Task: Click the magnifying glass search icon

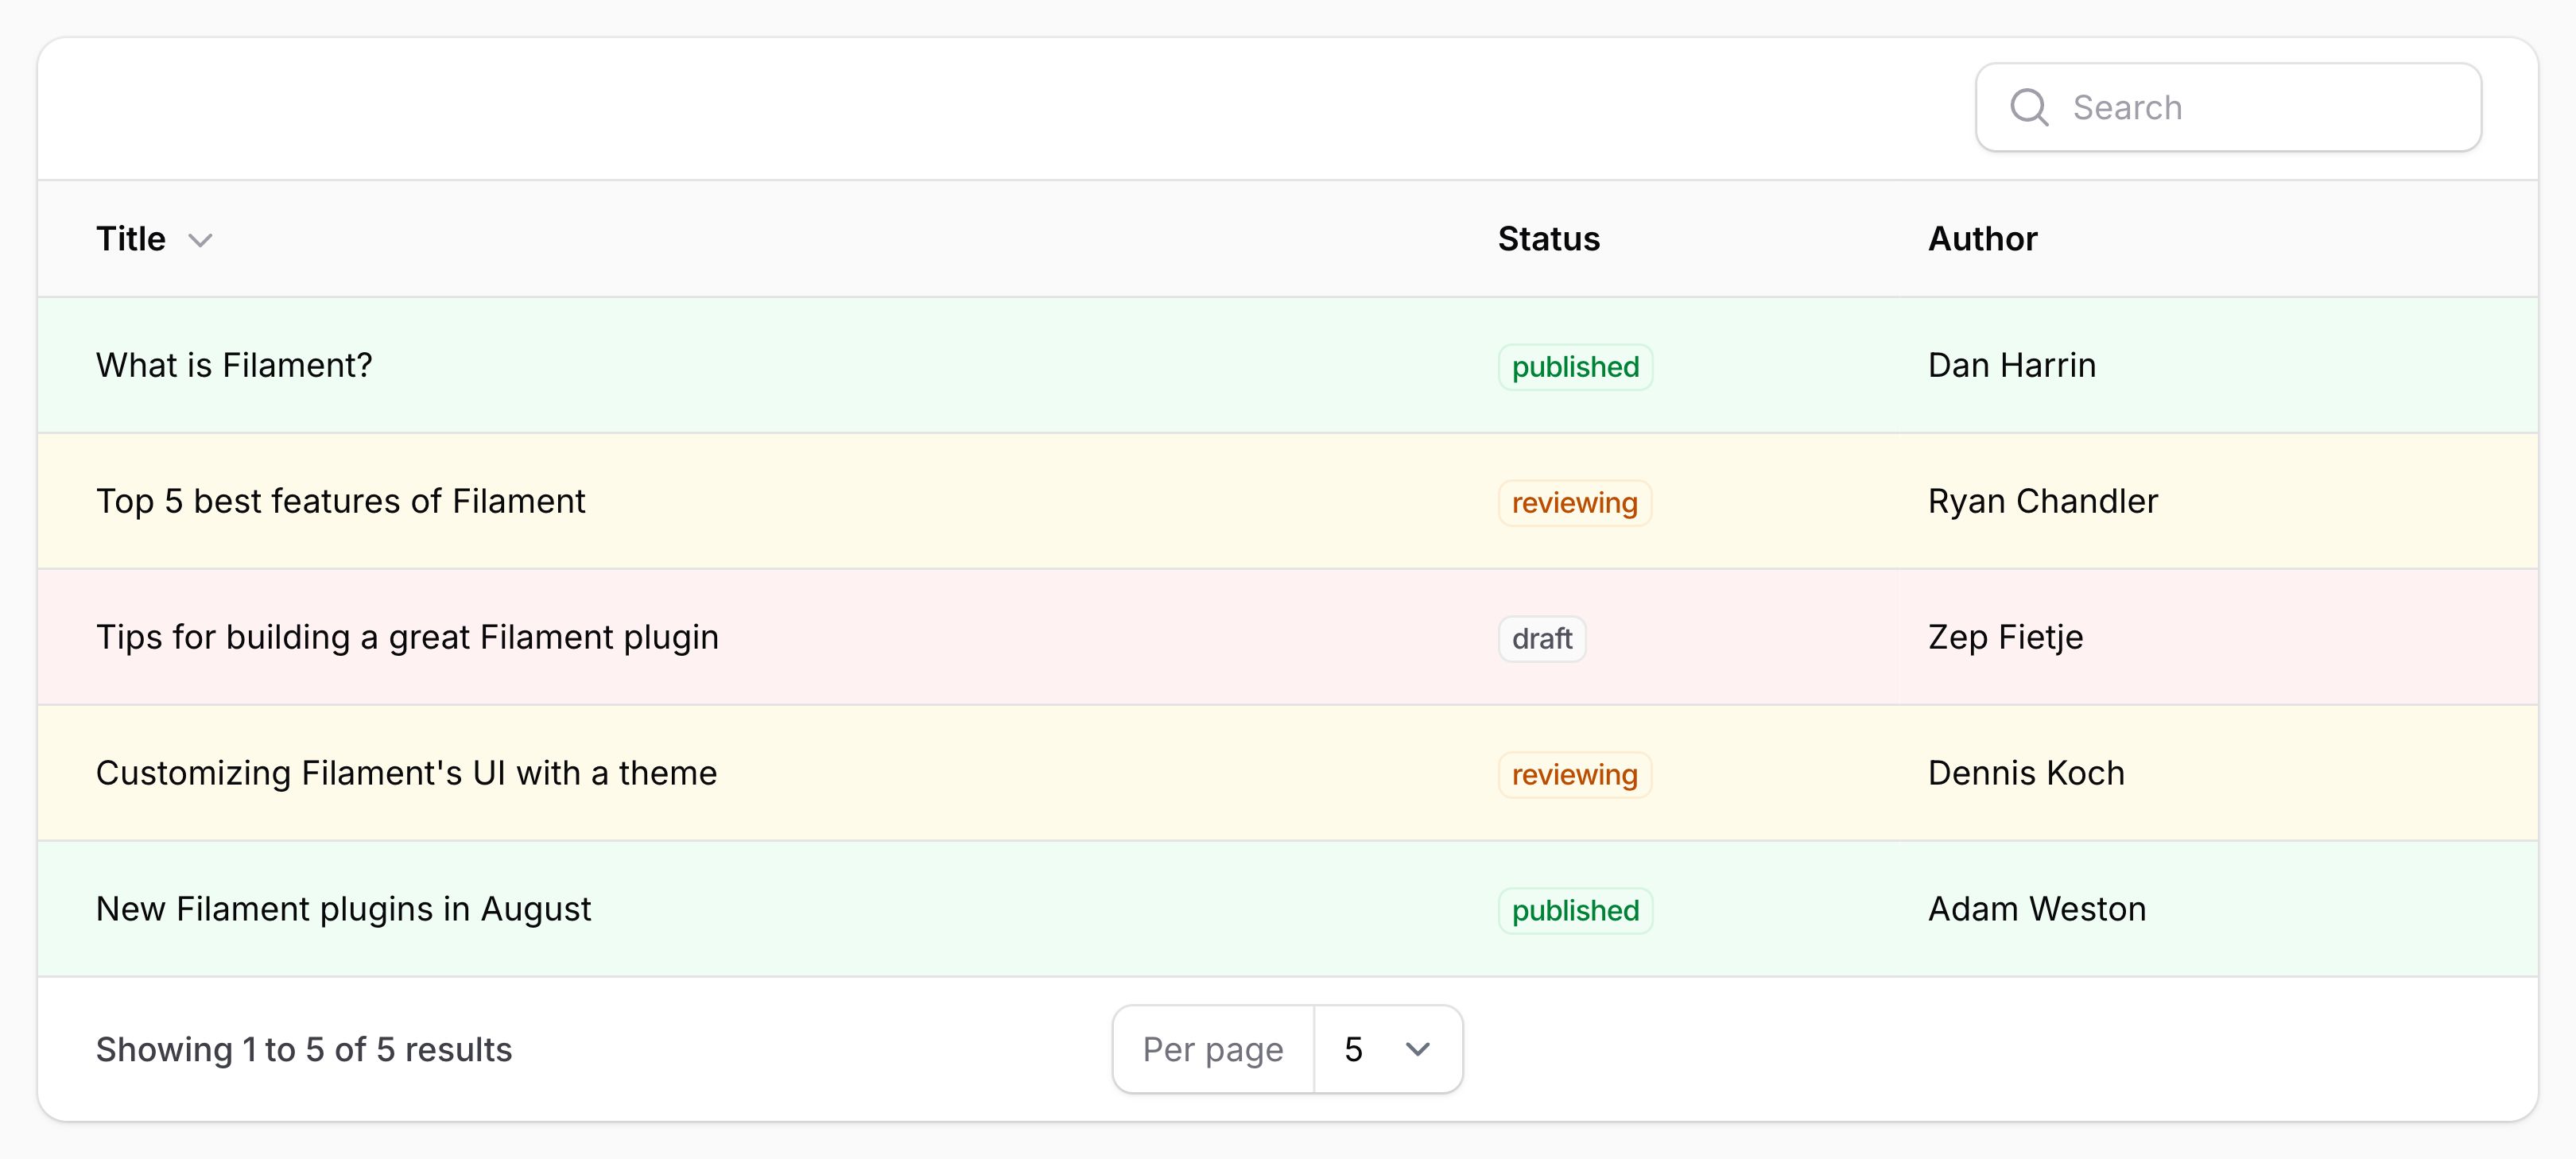Action: tap(2029, 107)
